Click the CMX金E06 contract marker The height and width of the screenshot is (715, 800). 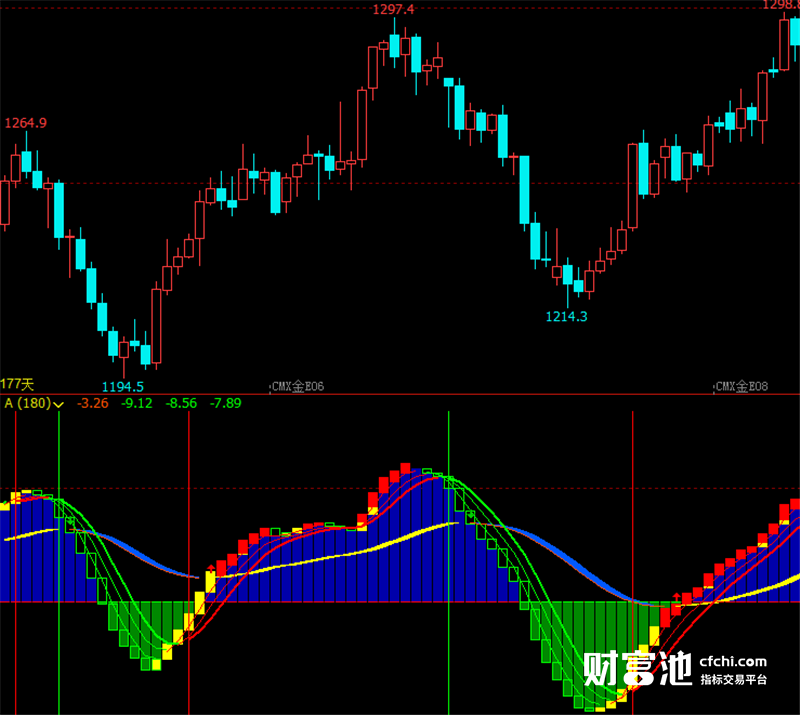tap(298, 386)
